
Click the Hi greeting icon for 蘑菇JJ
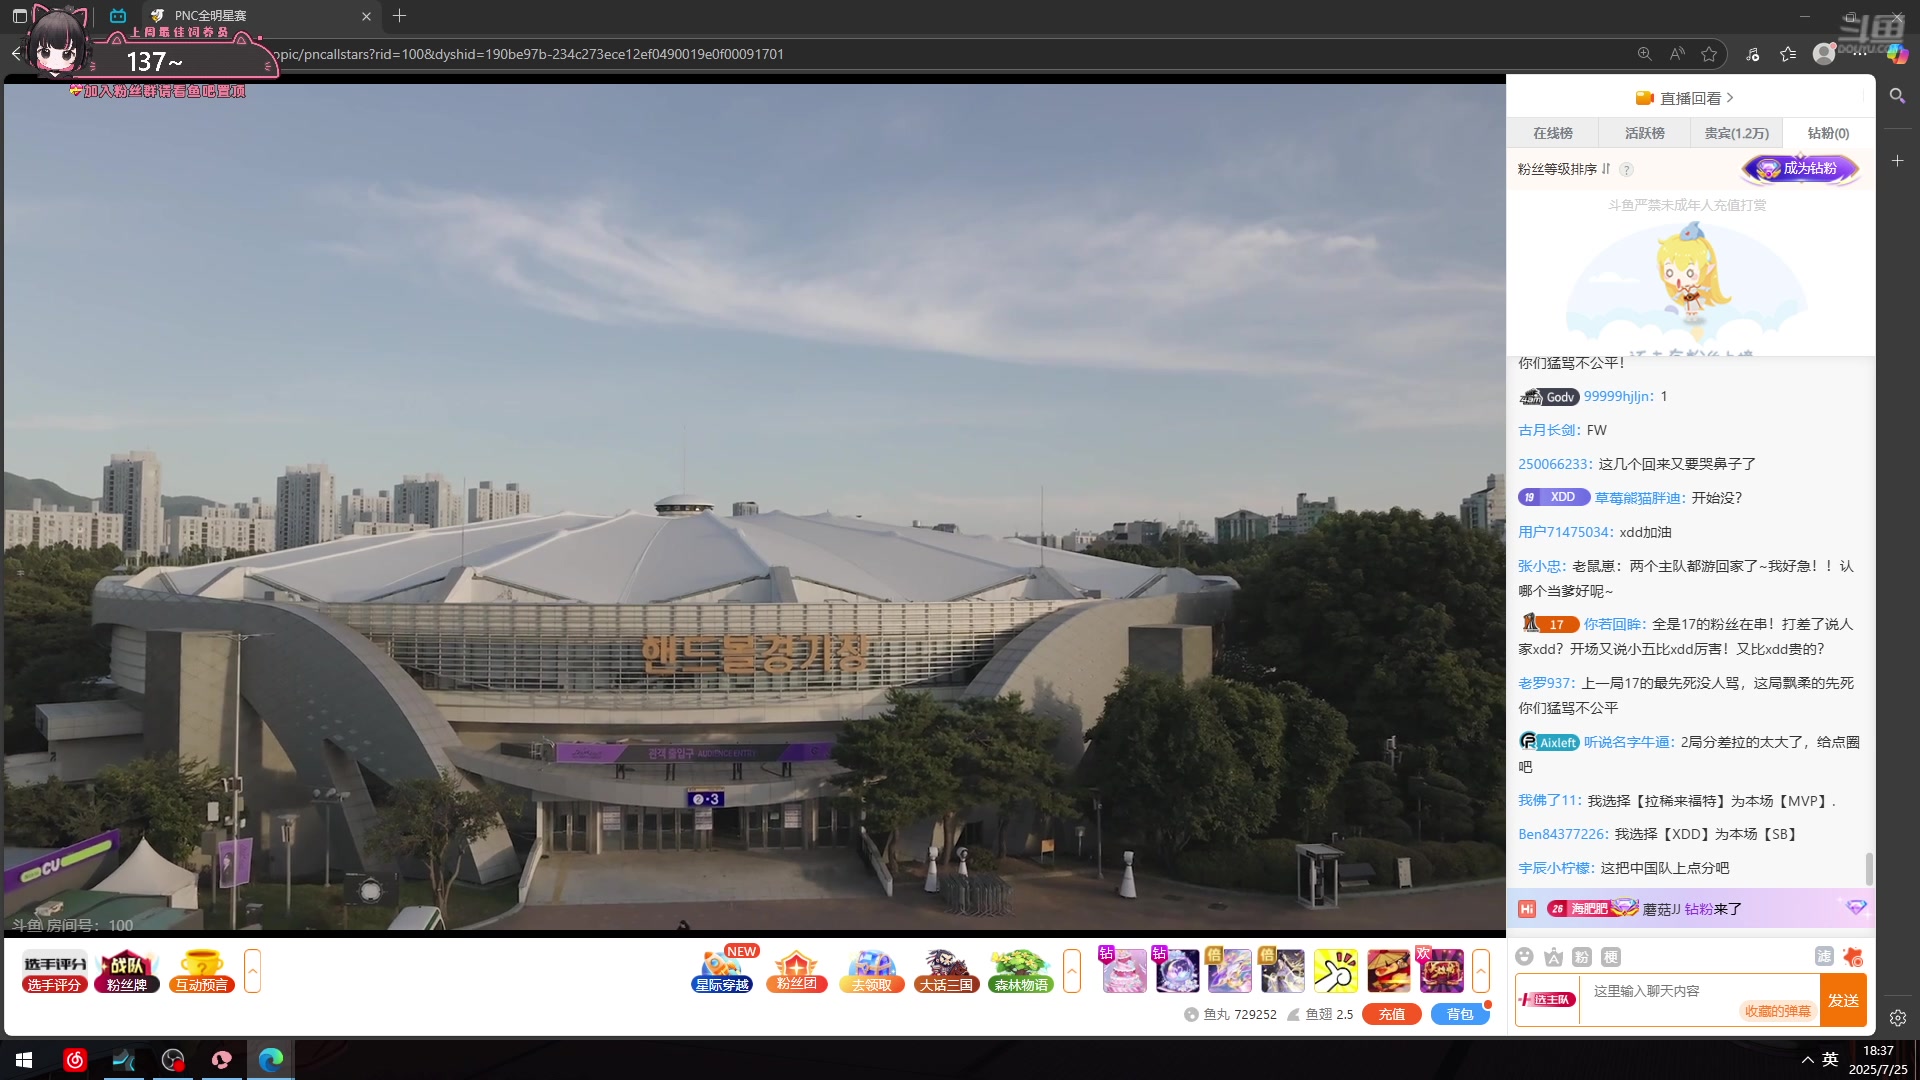click(x=1527, y=909)
